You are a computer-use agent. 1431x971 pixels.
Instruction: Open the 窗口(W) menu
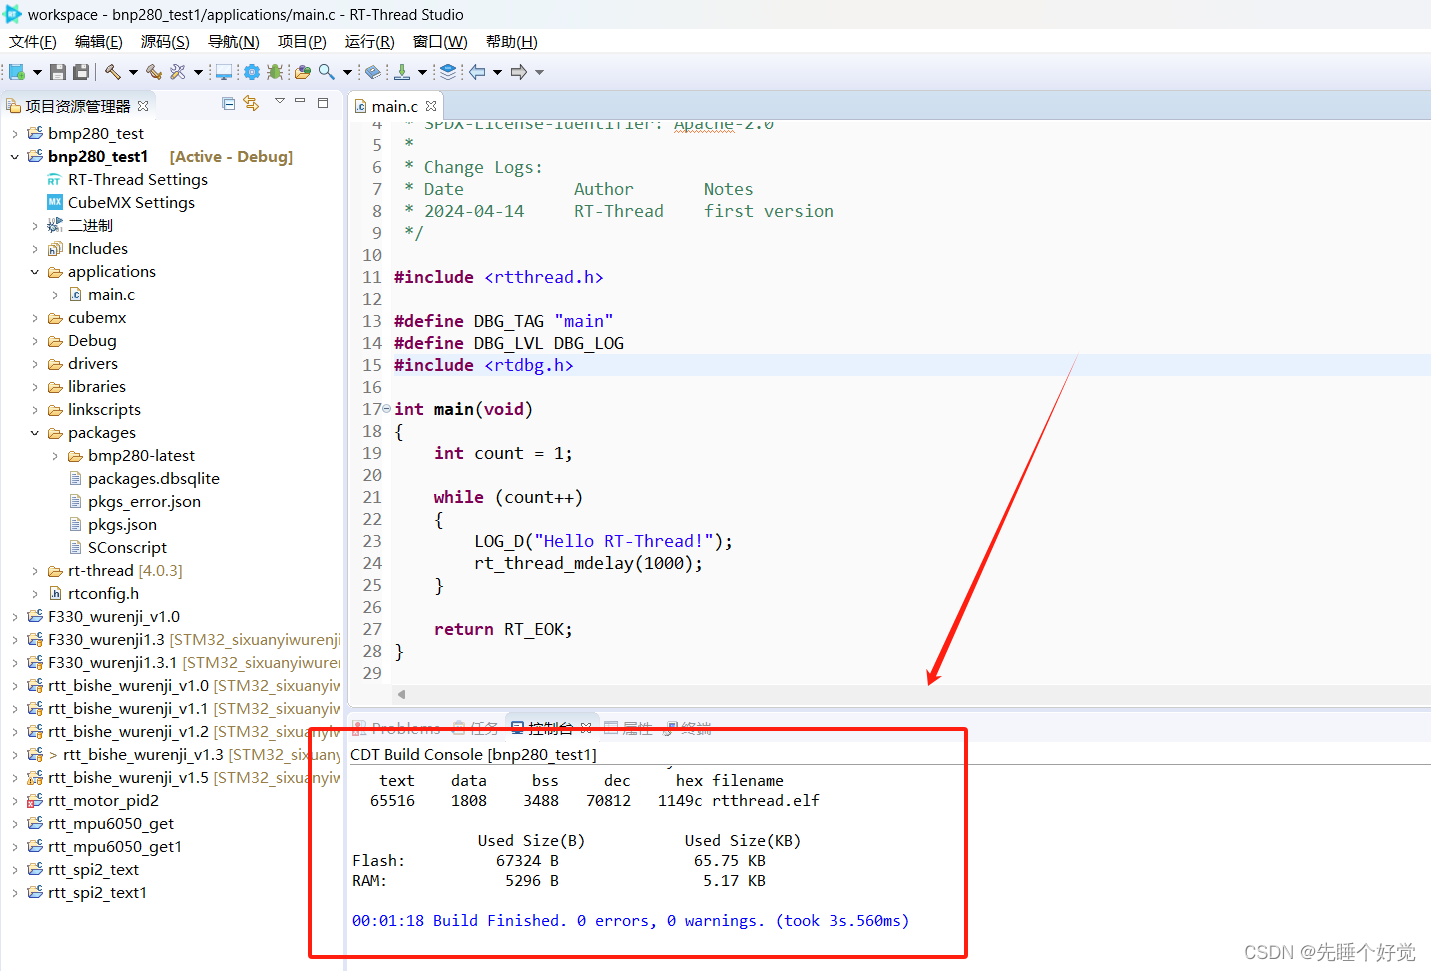(x=440, y=41)
